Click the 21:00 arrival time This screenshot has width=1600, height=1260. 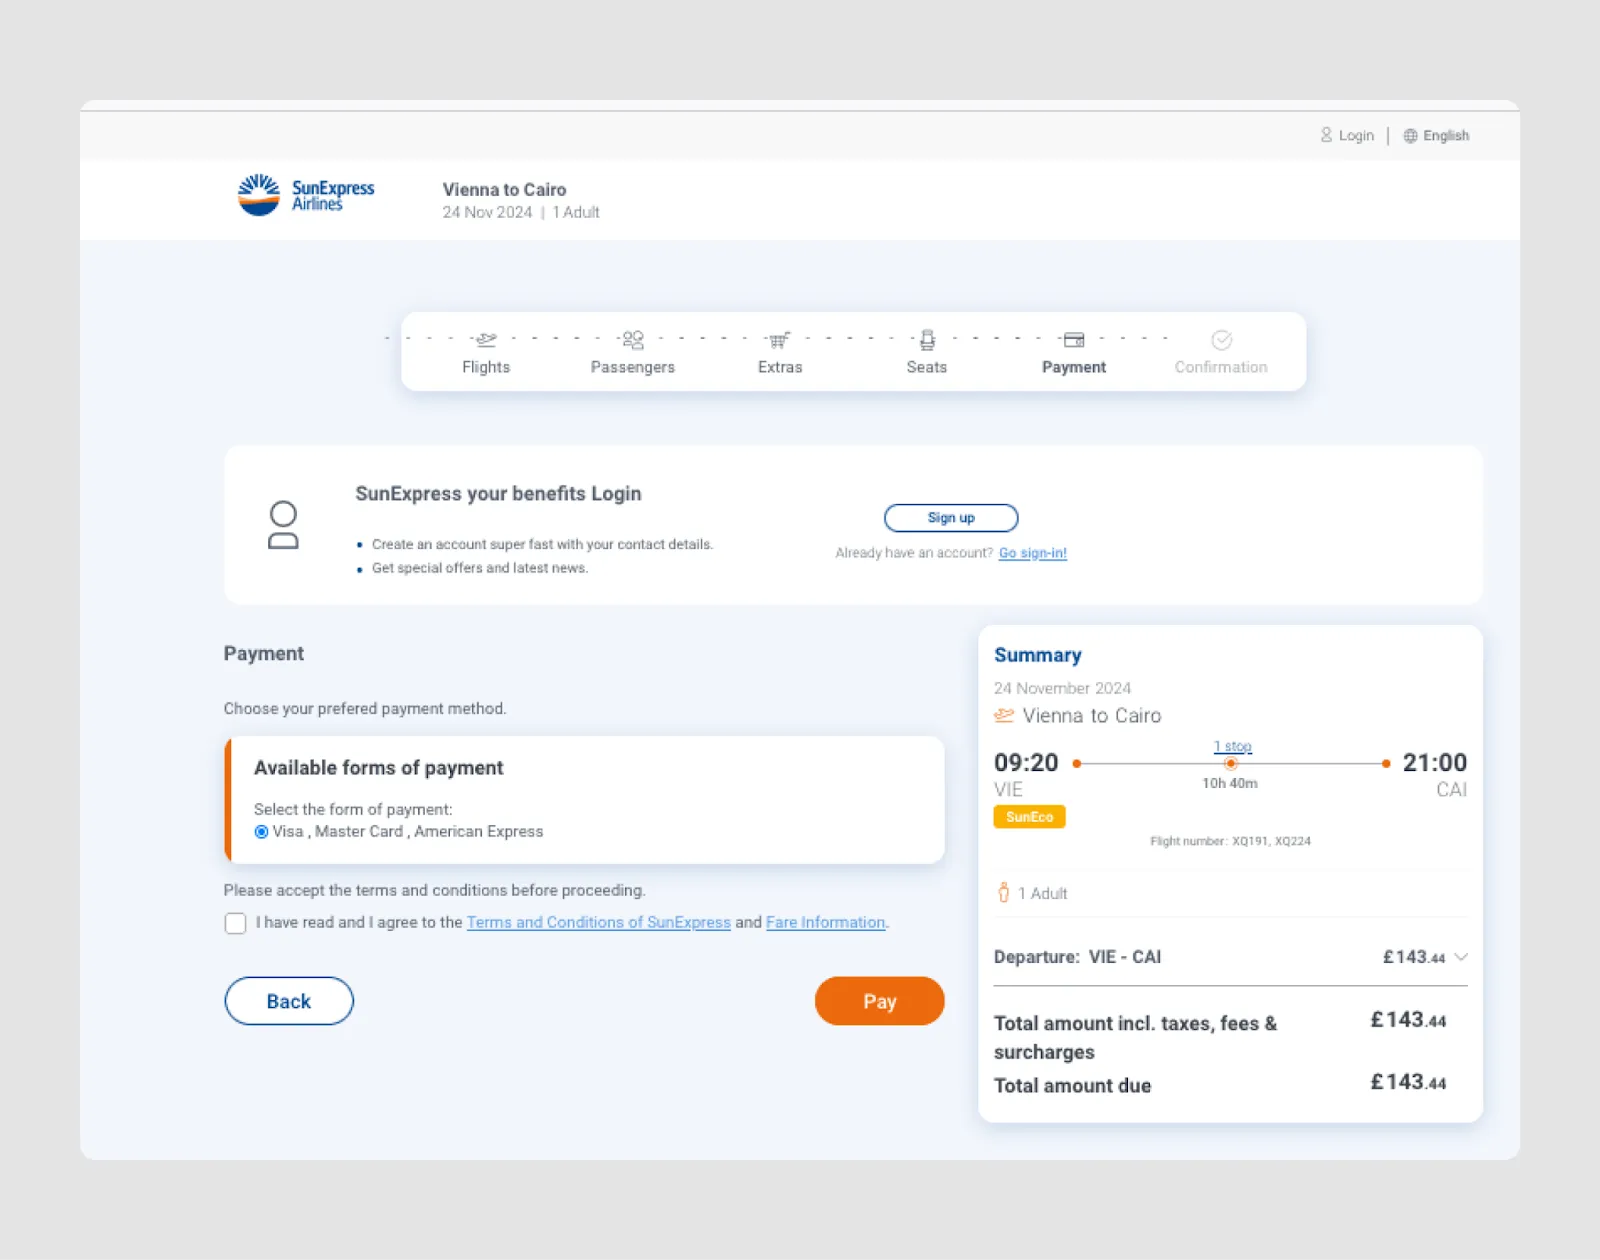point(1435,763)
